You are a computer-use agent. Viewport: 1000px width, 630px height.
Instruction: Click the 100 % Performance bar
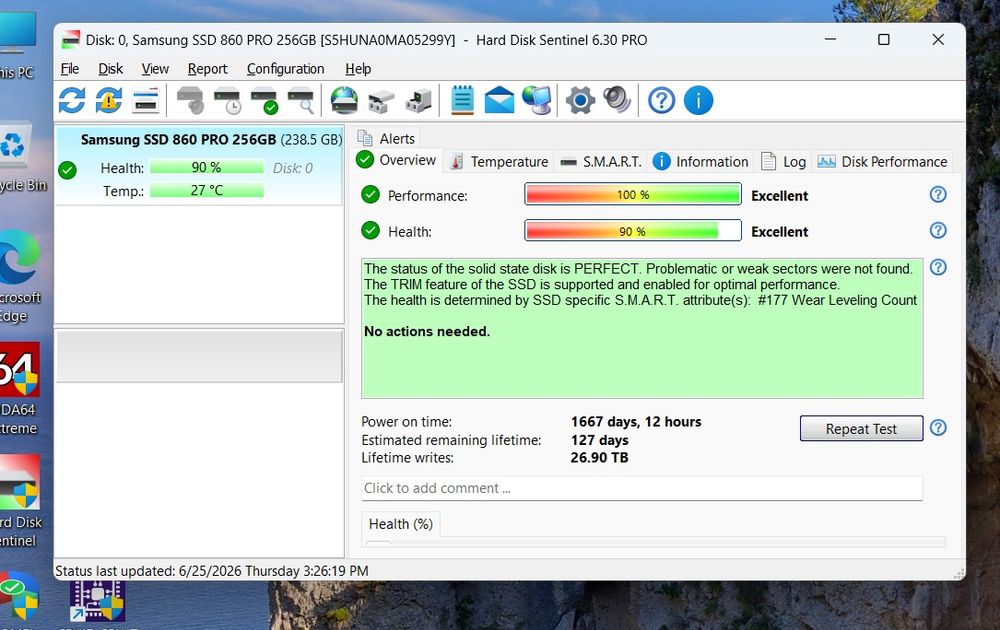(x=633, y=194)
